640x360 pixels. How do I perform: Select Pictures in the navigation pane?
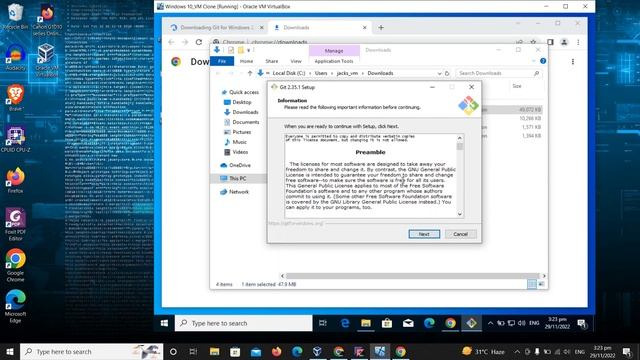pos(242,132)
